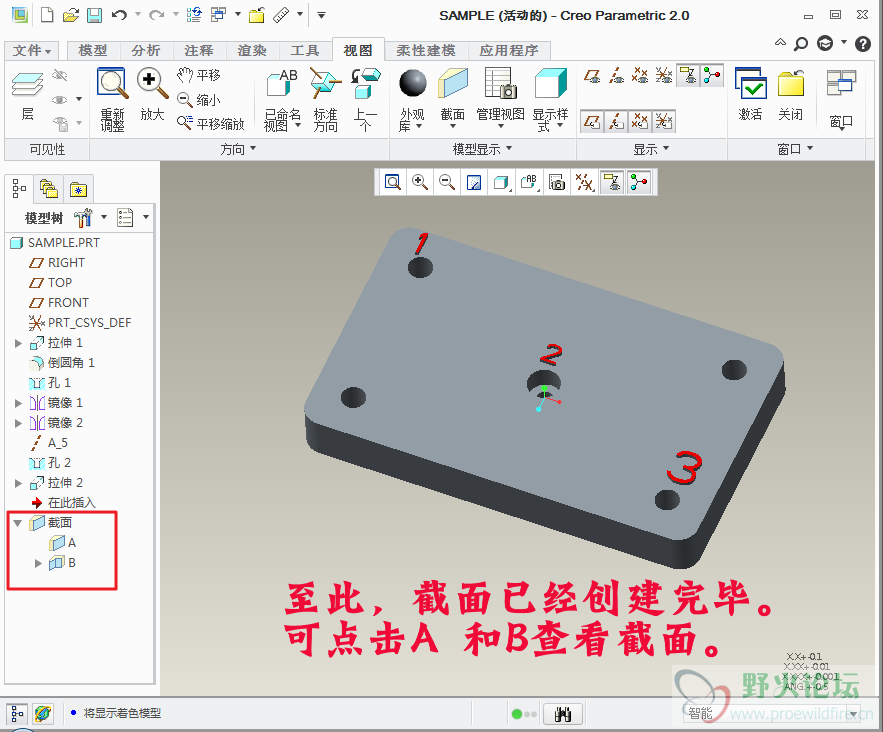Toggle spin center in ribbon 显示 group

coord(712,75)
